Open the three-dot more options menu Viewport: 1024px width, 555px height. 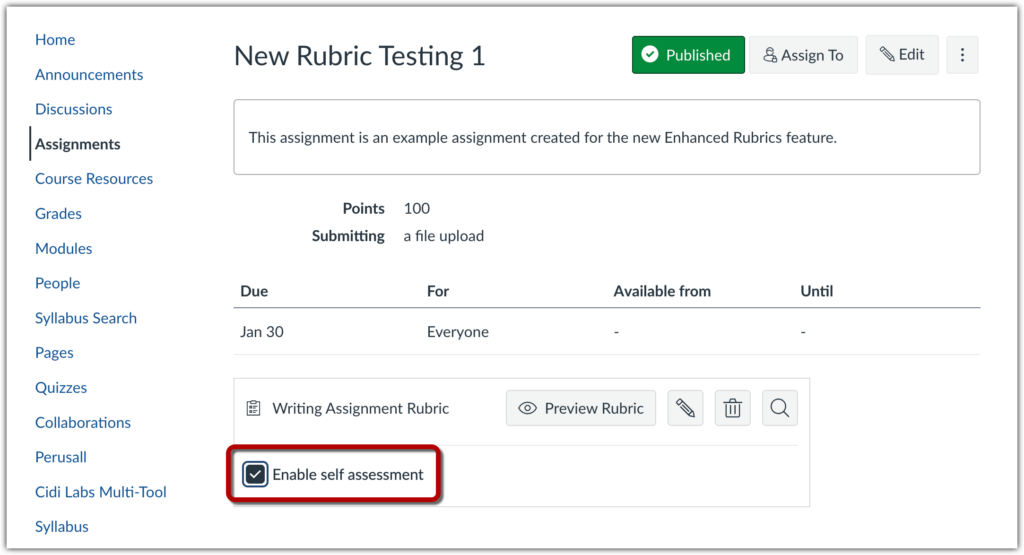click(x=962, y=55)
